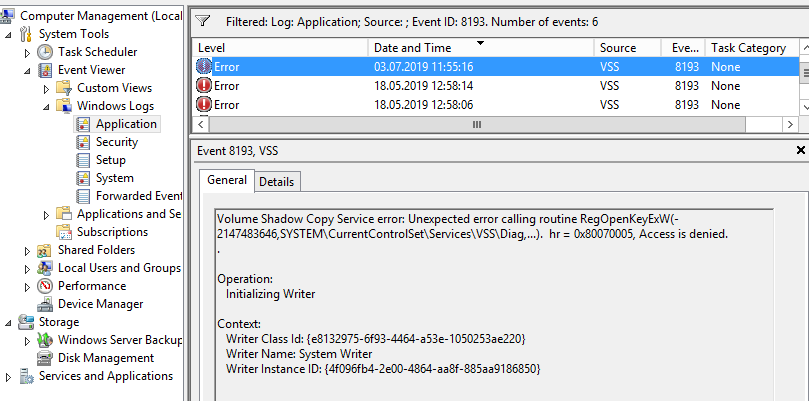Switch to the Details tab
Image resolution: width=809 pixels, height=401 pixels.
[x=277, y=182]
